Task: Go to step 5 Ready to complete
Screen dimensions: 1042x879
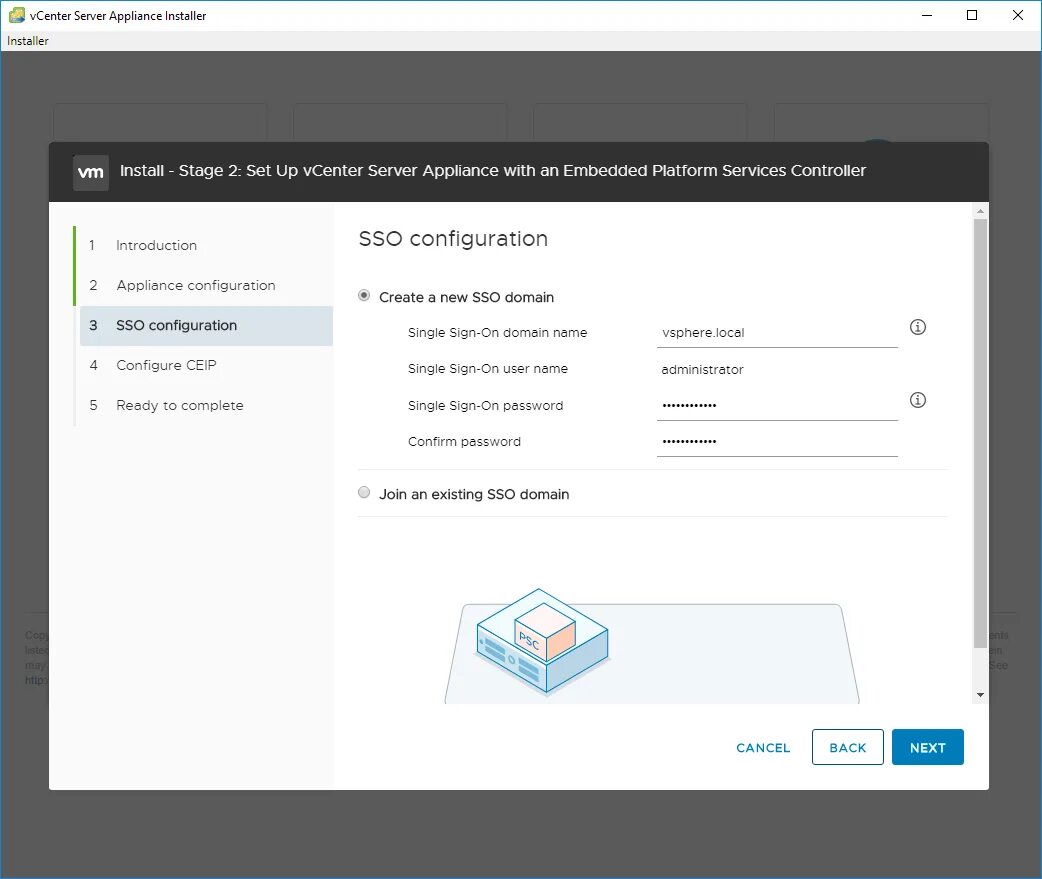Action: 179,405
